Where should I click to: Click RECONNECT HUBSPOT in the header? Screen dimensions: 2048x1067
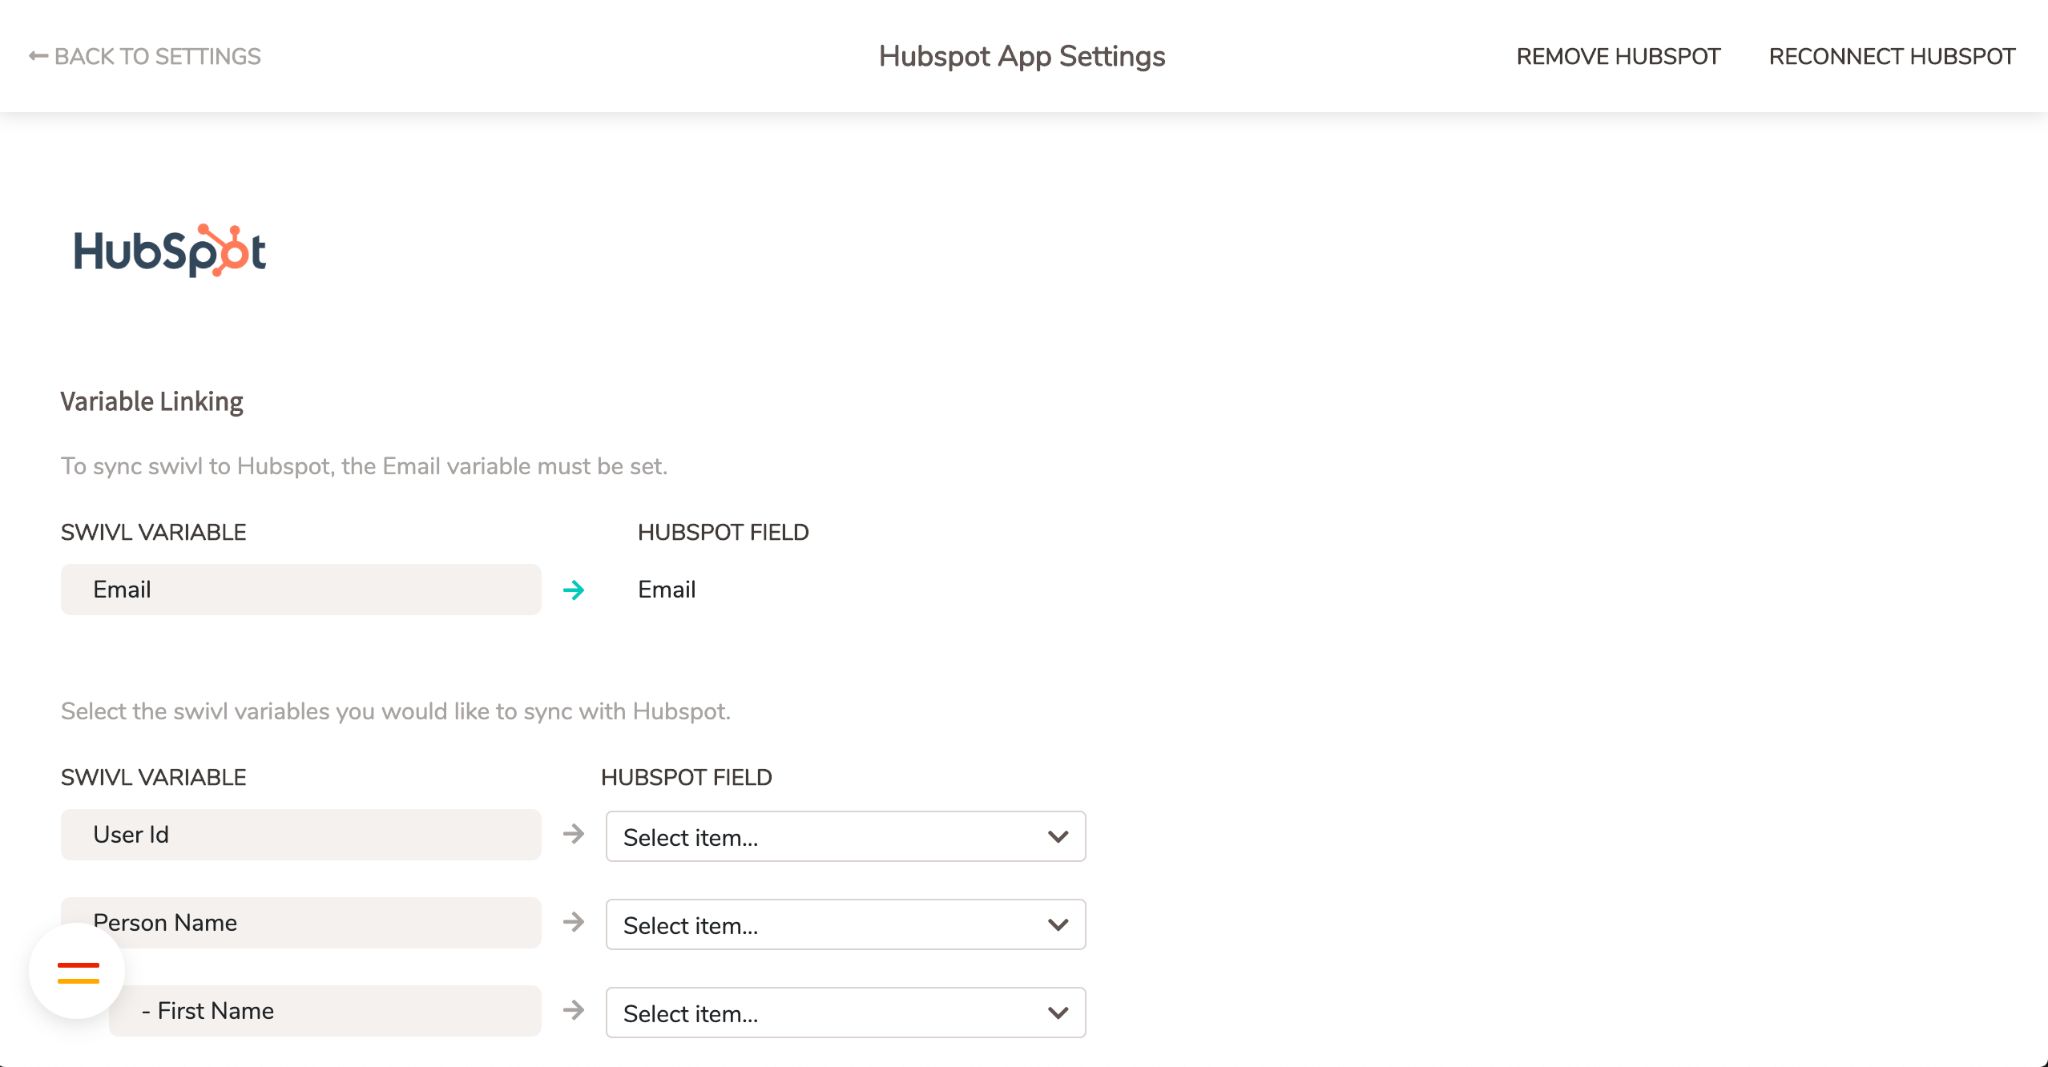(x=1892, y=56)
